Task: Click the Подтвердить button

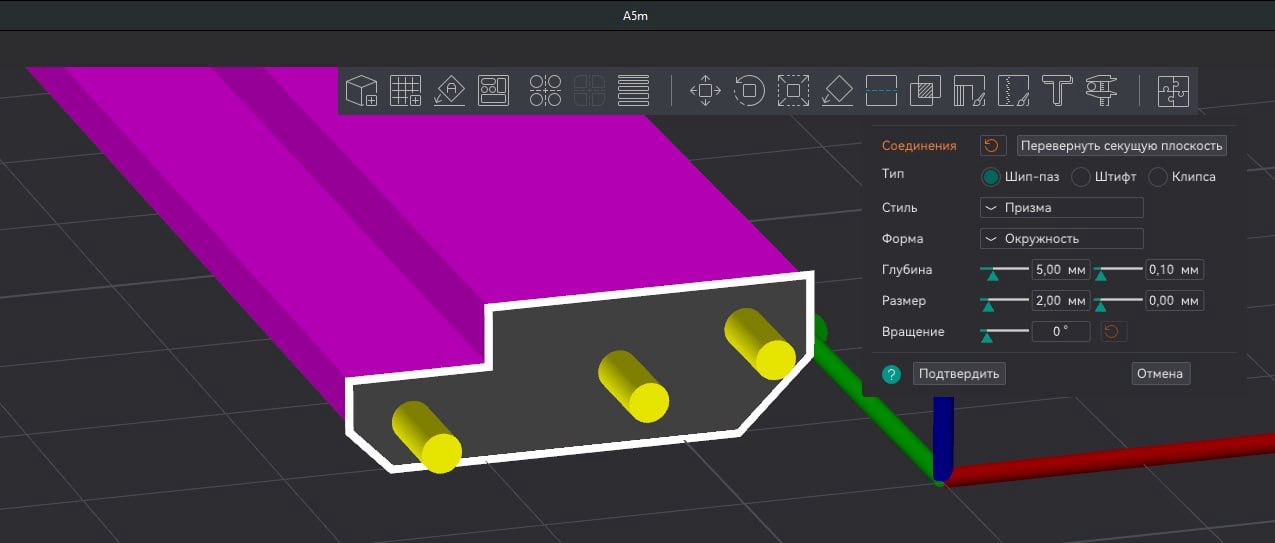Action: 959,374
